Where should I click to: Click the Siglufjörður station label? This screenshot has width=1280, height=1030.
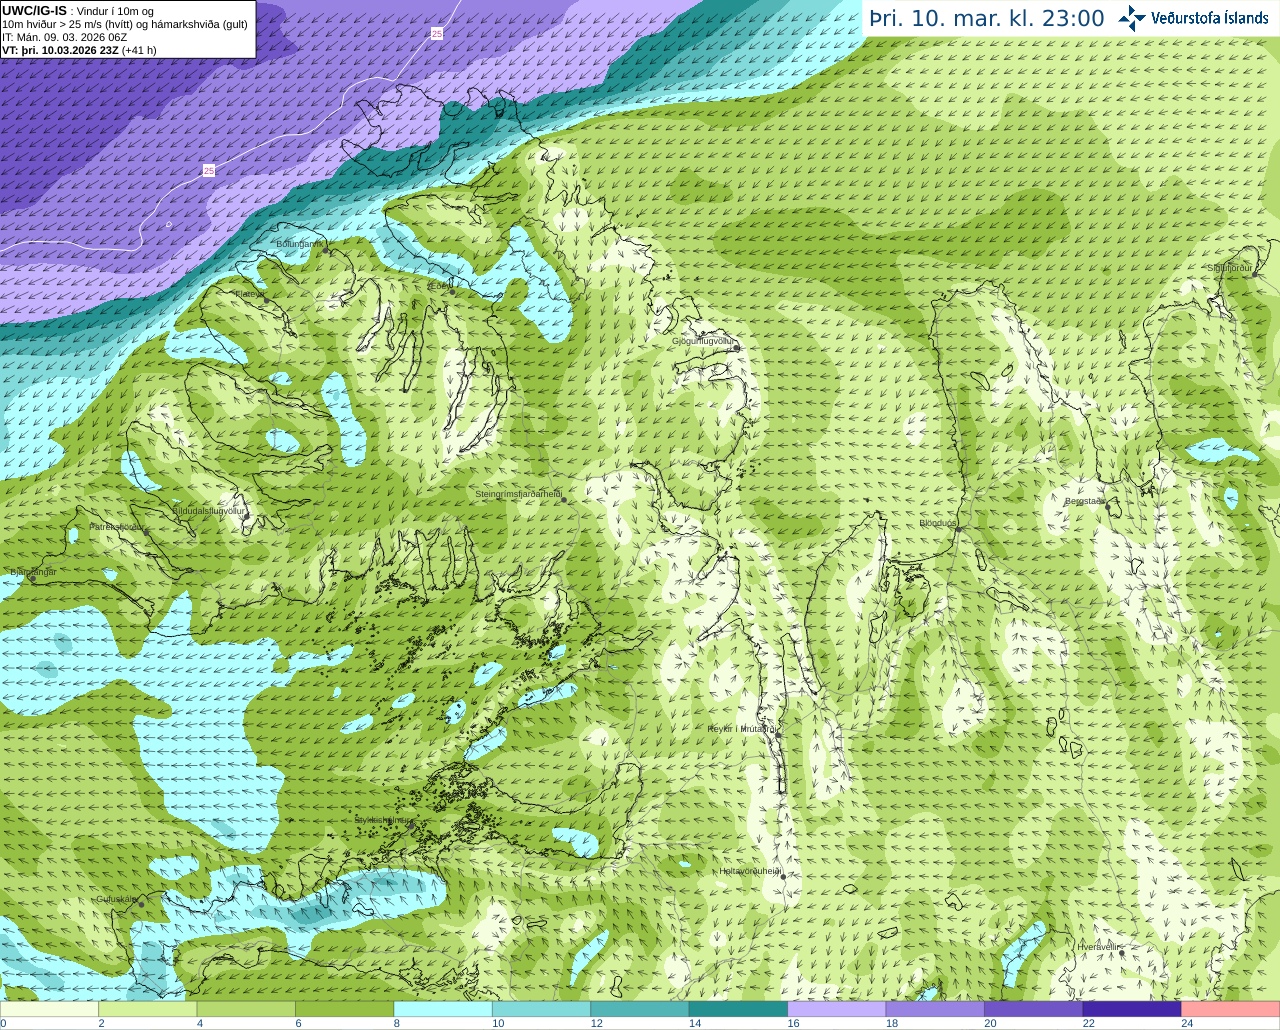click(1230, 269)
